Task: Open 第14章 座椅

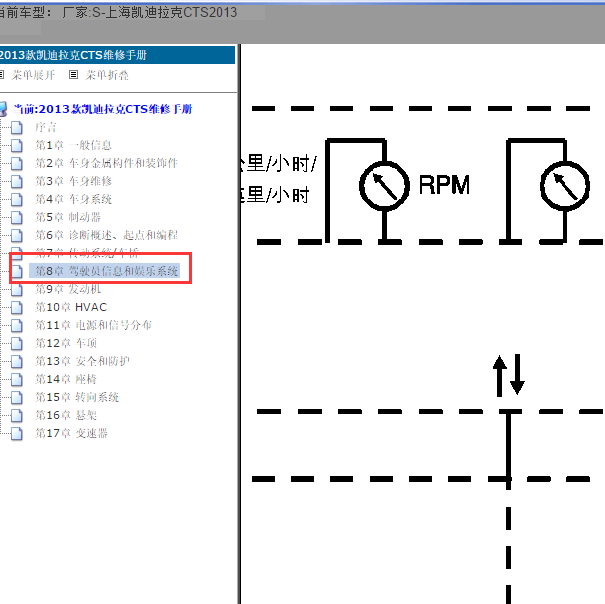Action: click(x=66, y=379)
